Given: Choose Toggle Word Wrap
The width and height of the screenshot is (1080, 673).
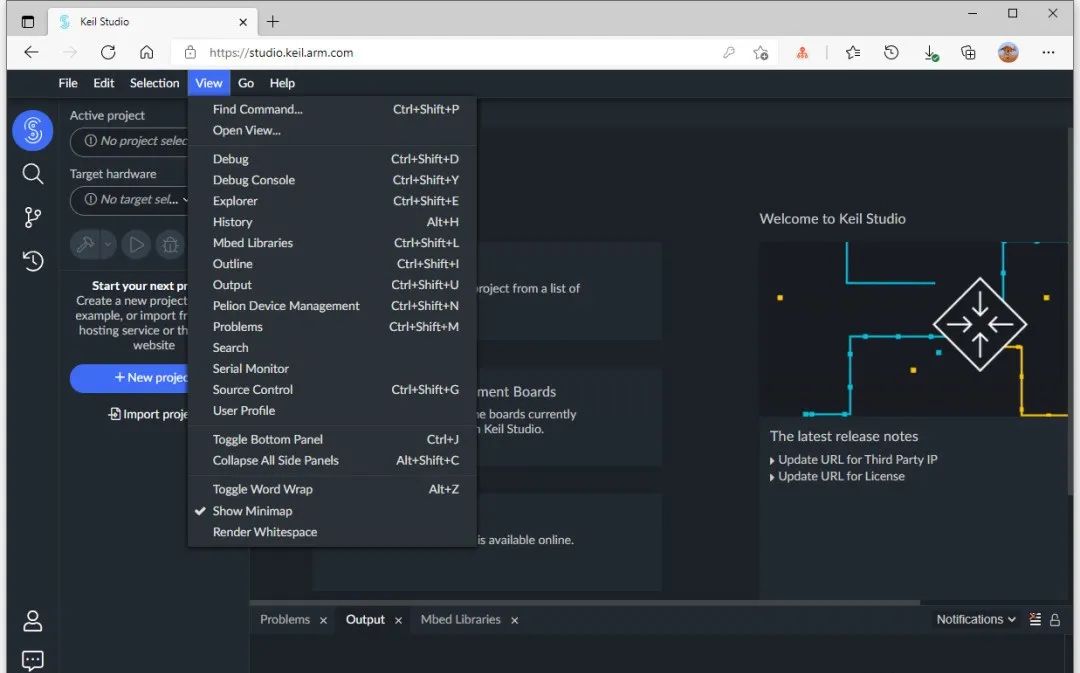Looking at the screenshot, I should (332, 489).
